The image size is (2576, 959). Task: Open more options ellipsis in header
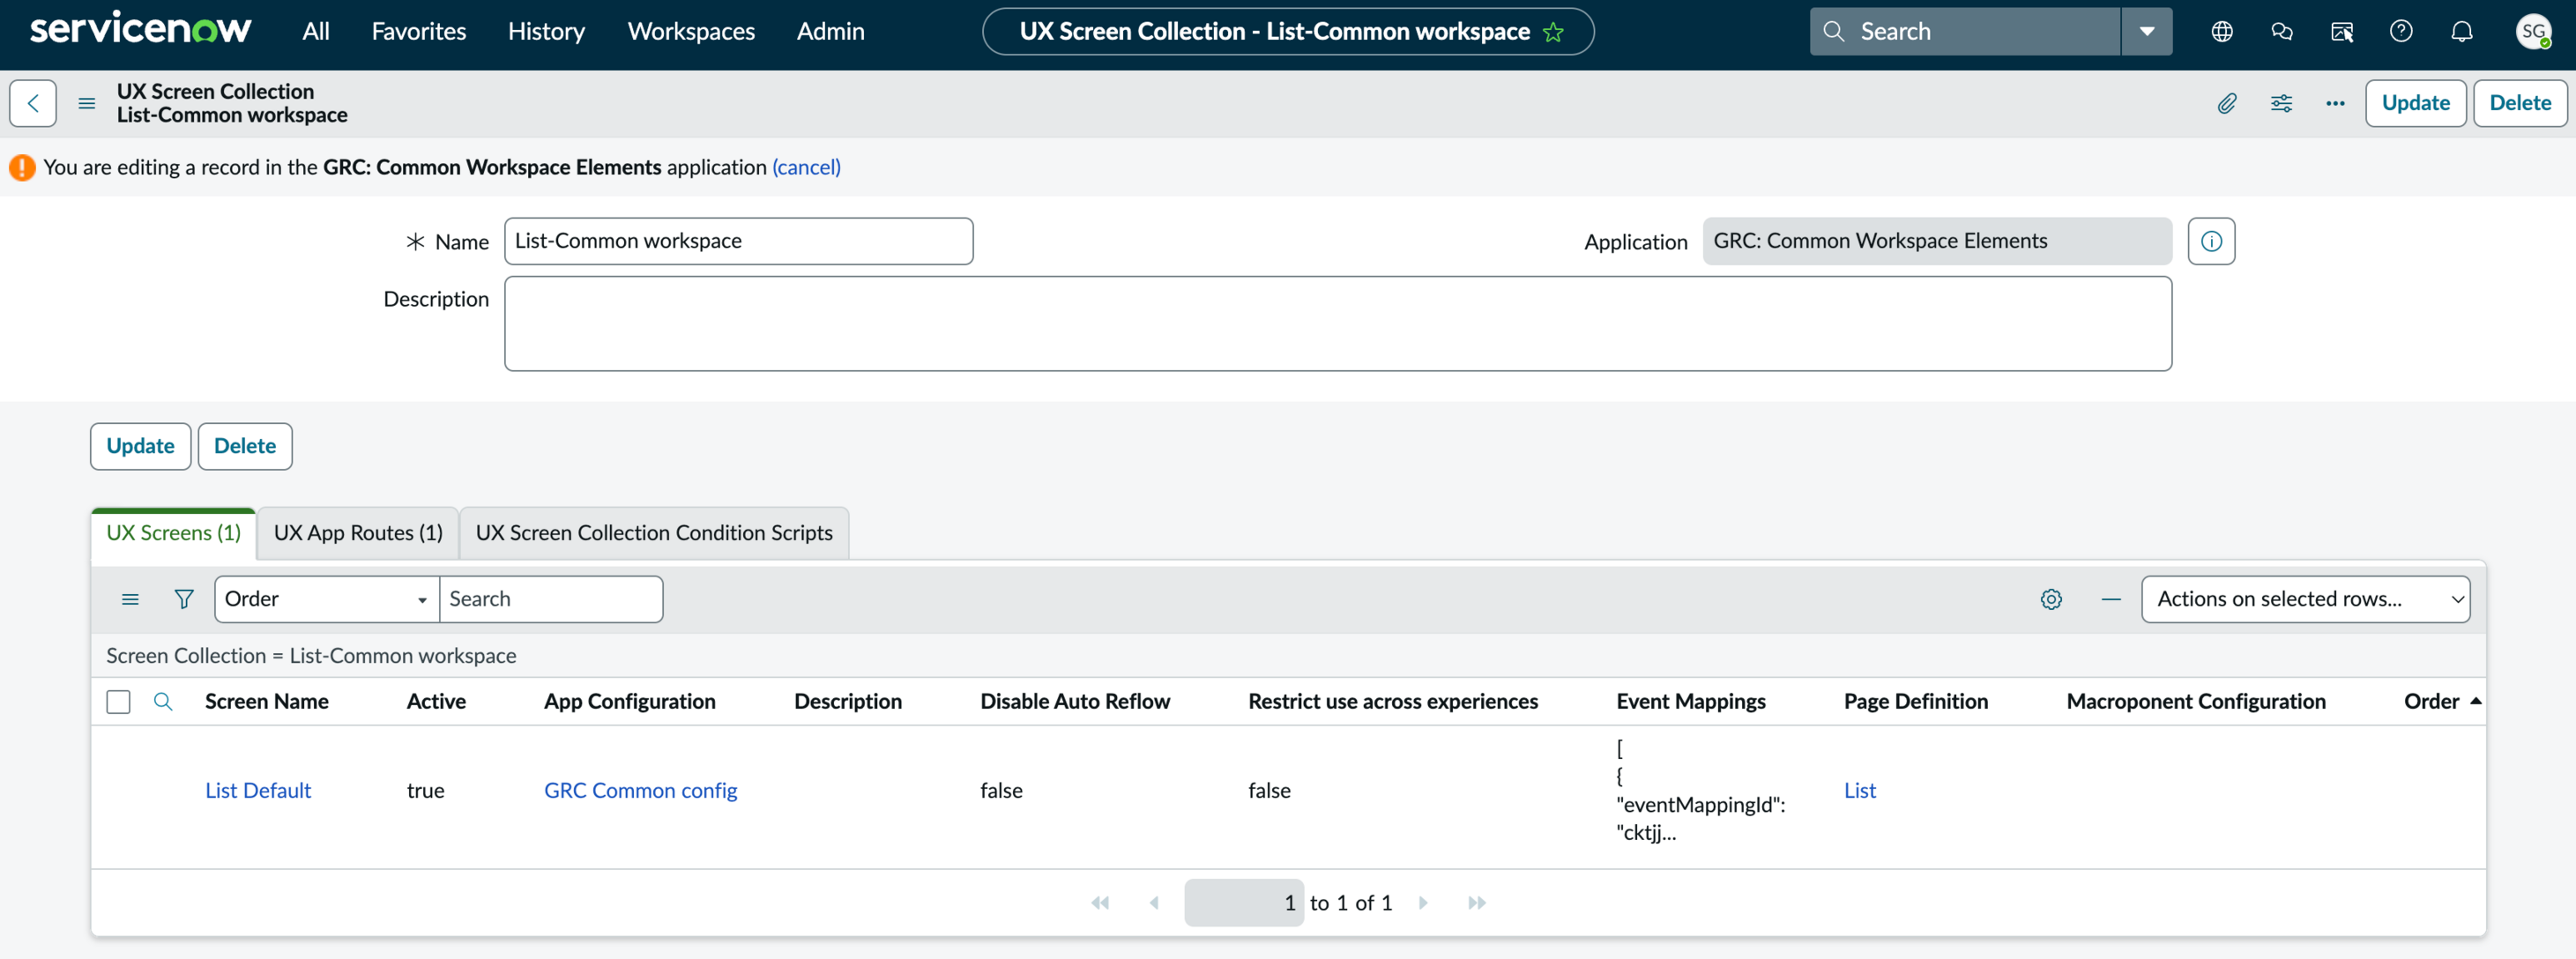pyautogui.click(x=2335, y=103)
